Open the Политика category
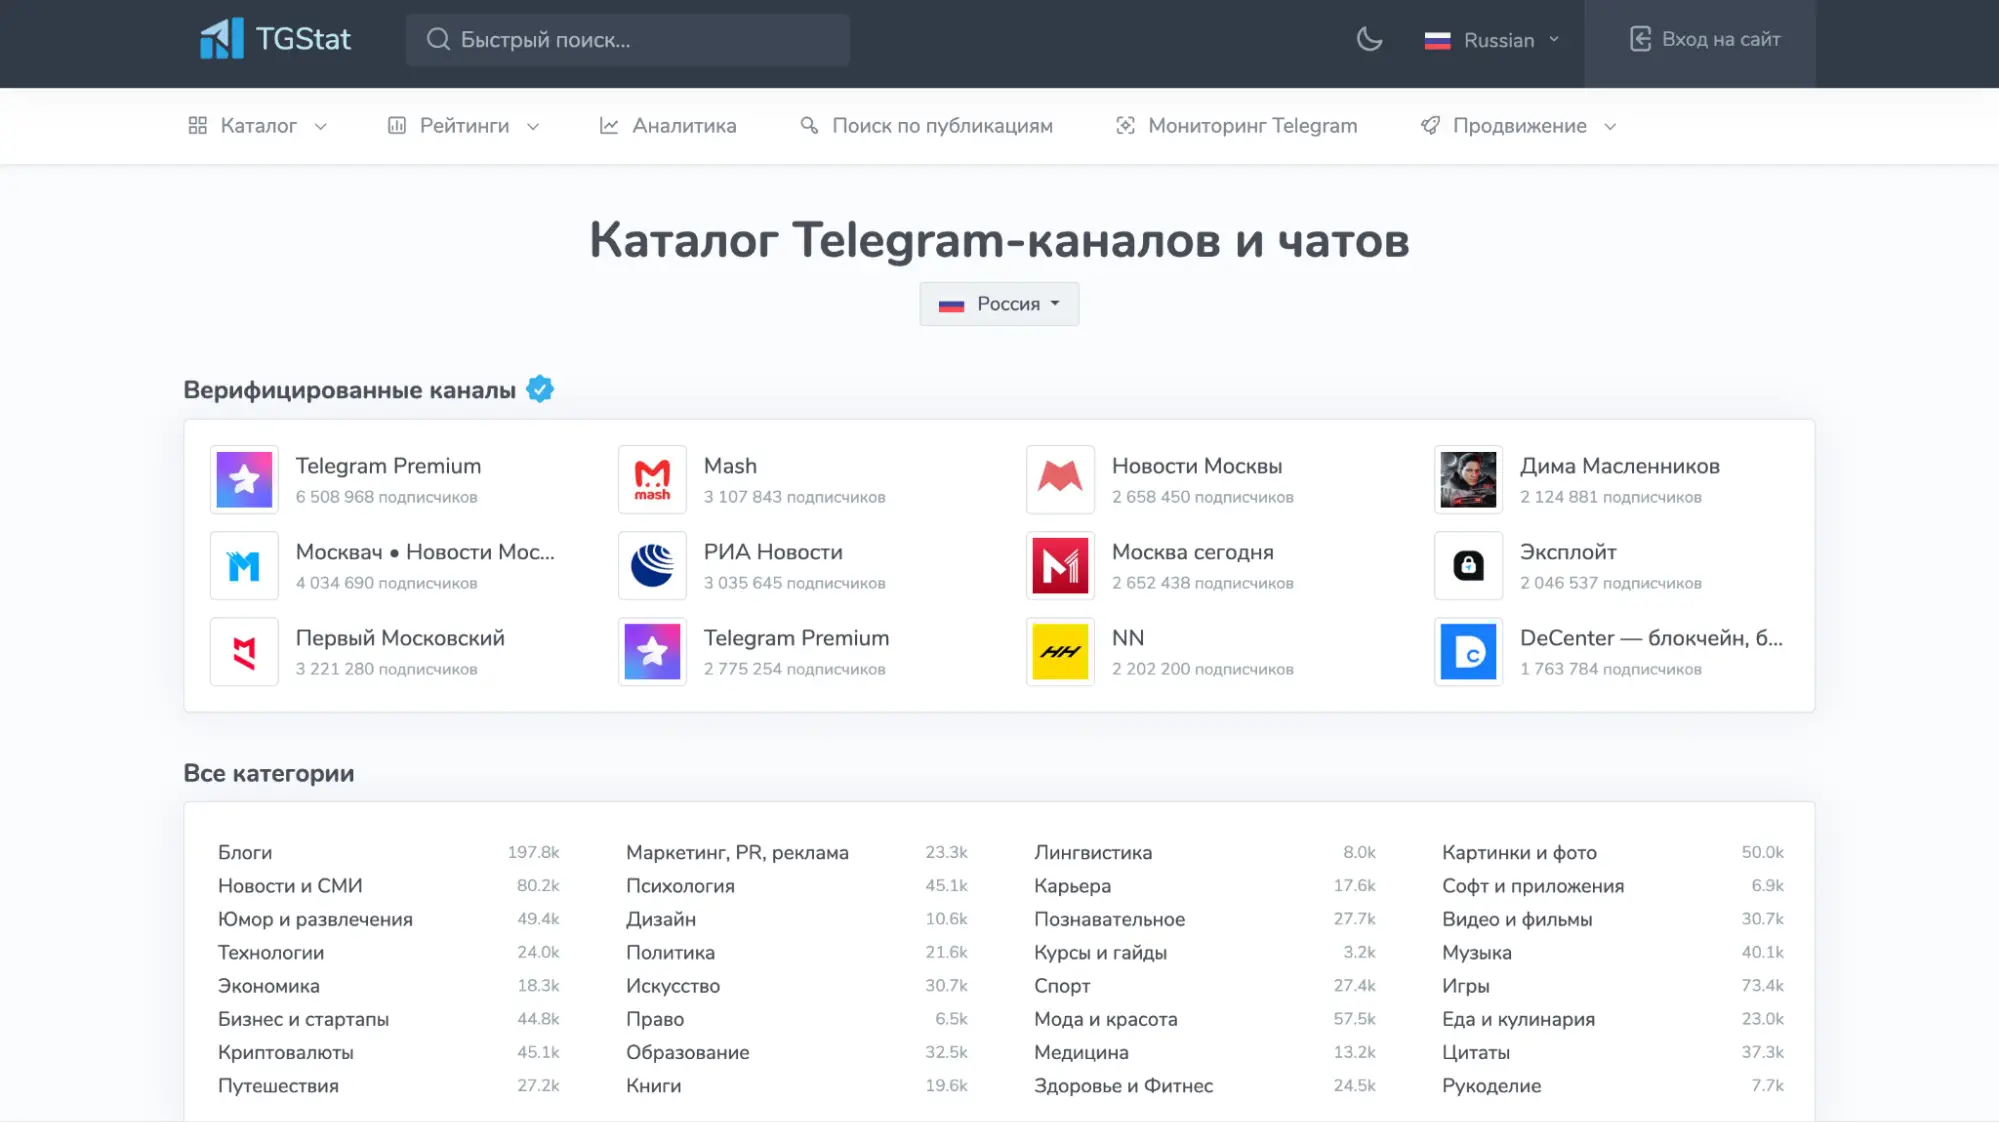Image resolution: width=1999 pixels, height=1123 pixels. click(670, 952)
